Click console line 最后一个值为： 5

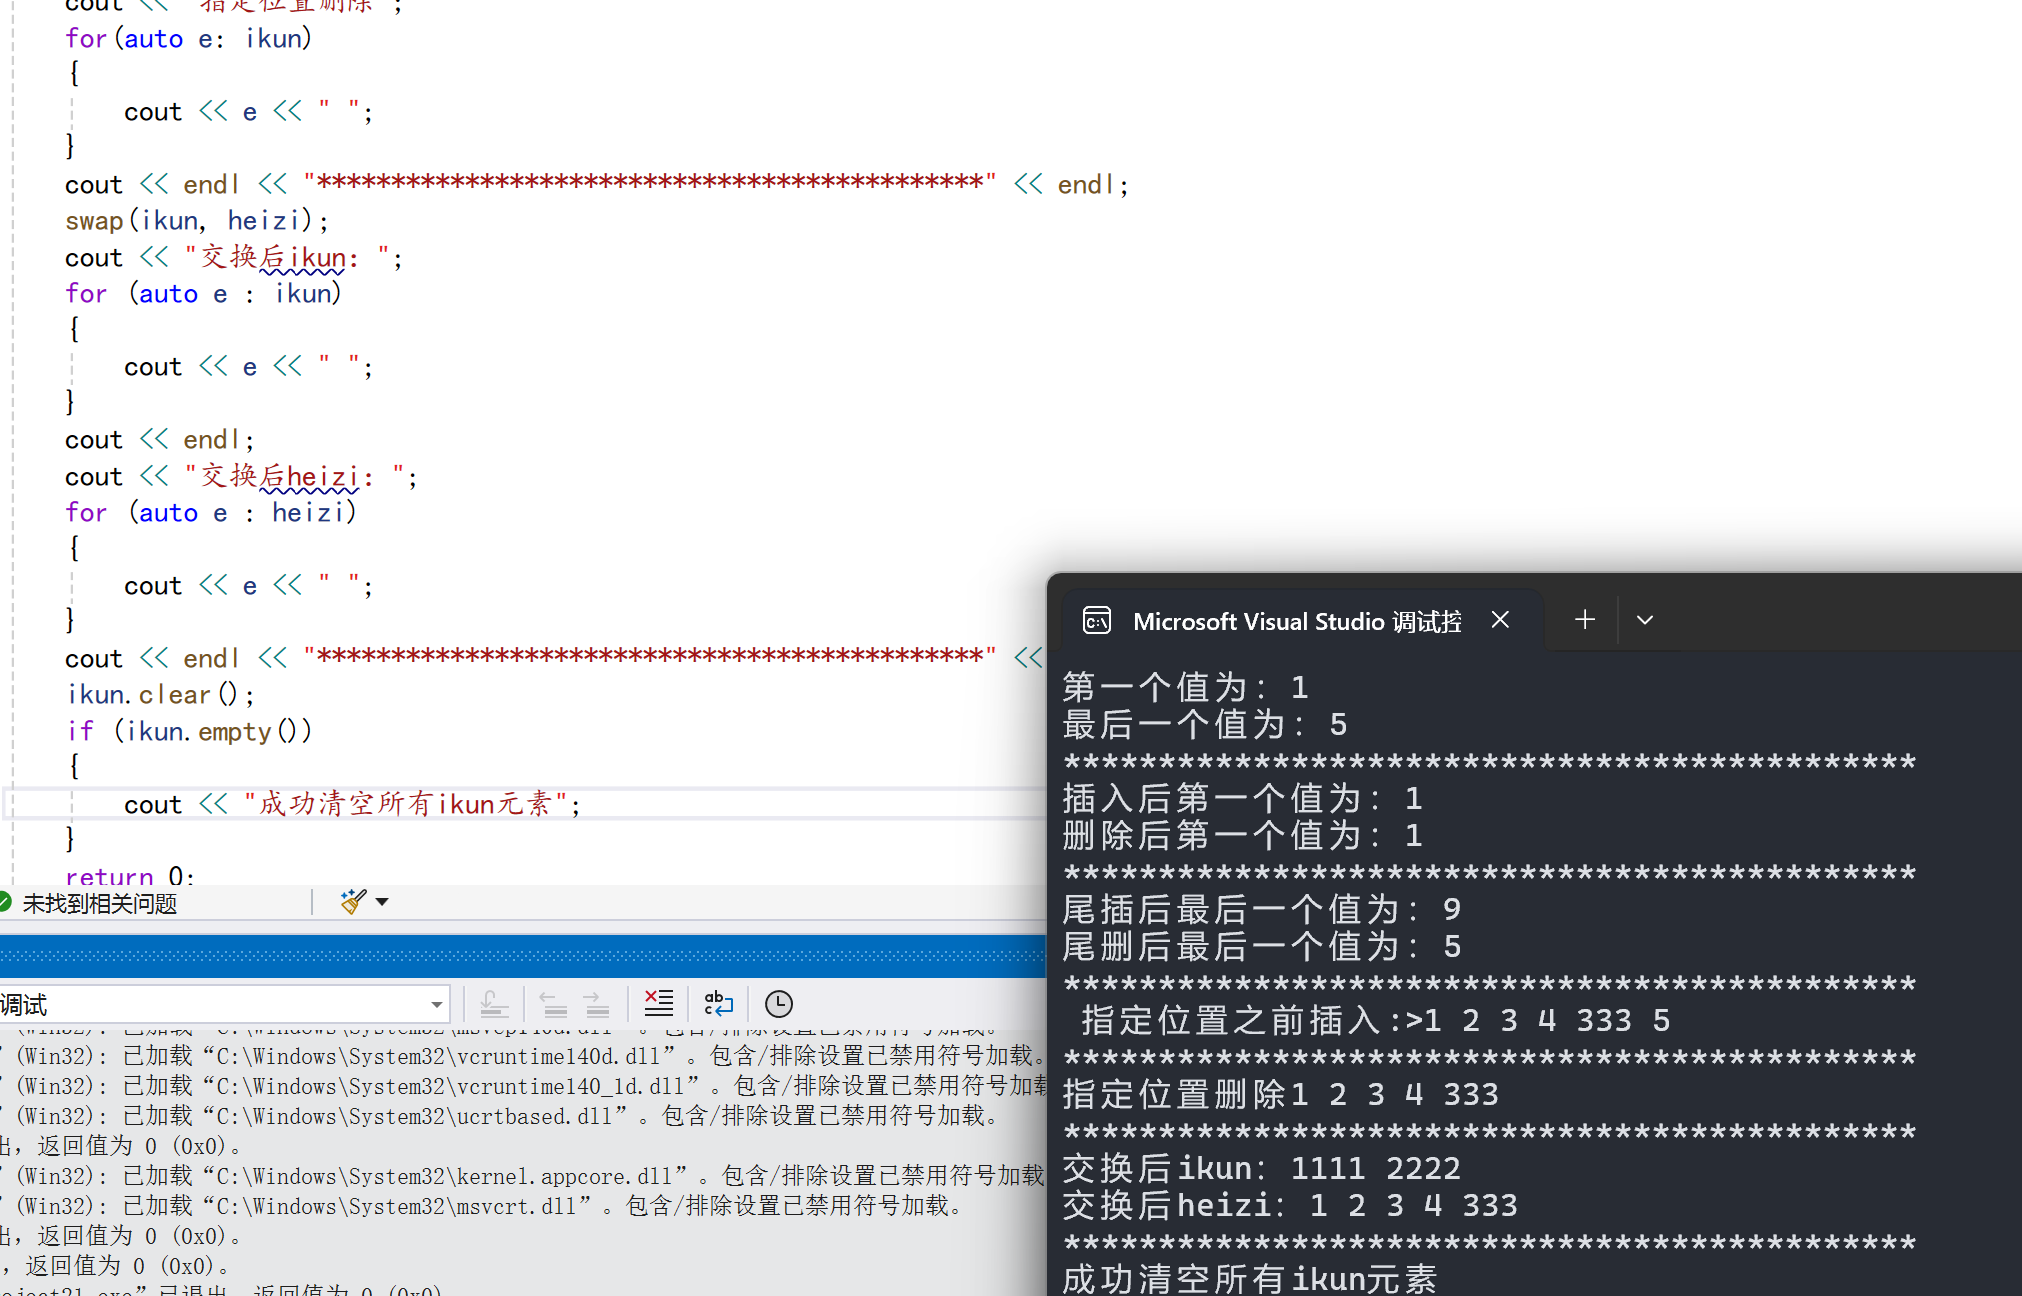(1205, 724)
